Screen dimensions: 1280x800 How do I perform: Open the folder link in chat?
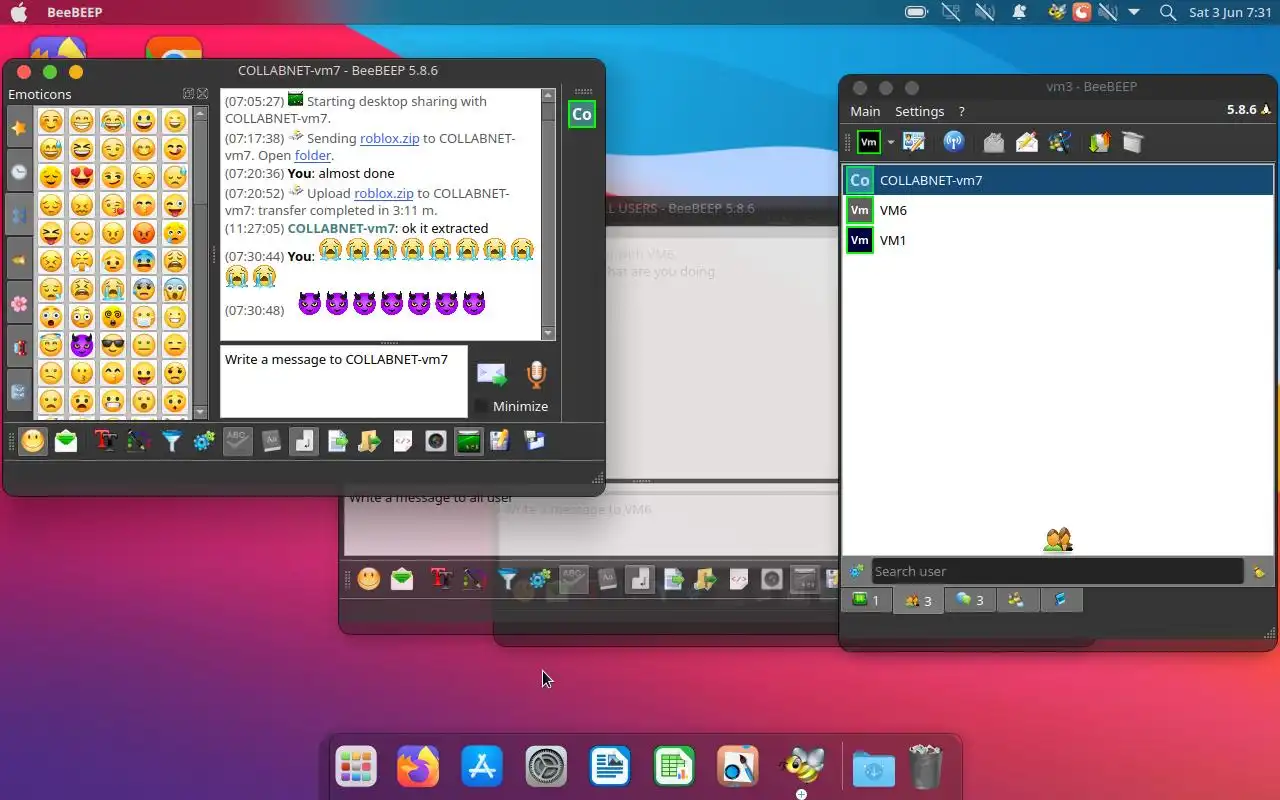[x=313, y=156]
